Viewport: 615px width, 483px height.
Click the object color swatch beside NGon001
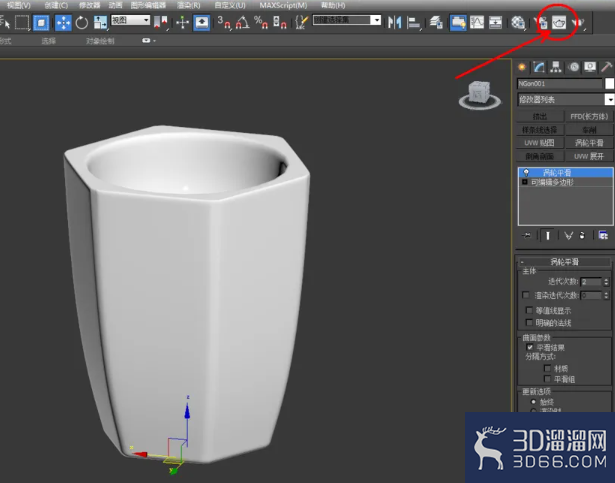[610, 84]
